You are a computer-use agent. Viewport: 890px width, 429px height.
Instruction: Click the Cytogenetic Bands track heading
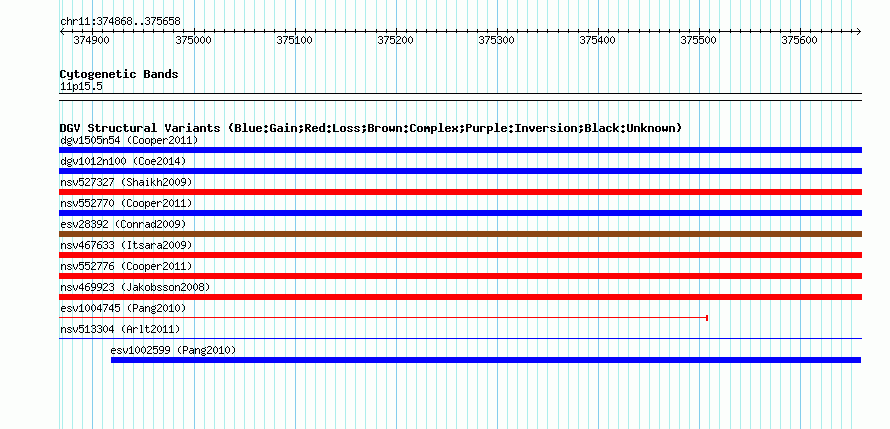(119, 74)
